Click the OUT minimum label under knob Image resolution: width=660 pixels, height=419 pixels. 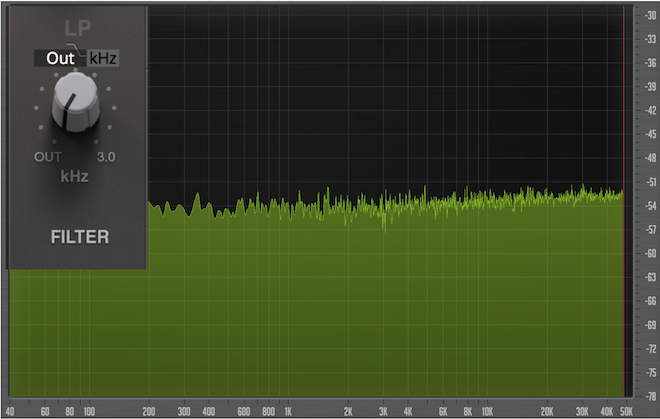pos(48,157)
